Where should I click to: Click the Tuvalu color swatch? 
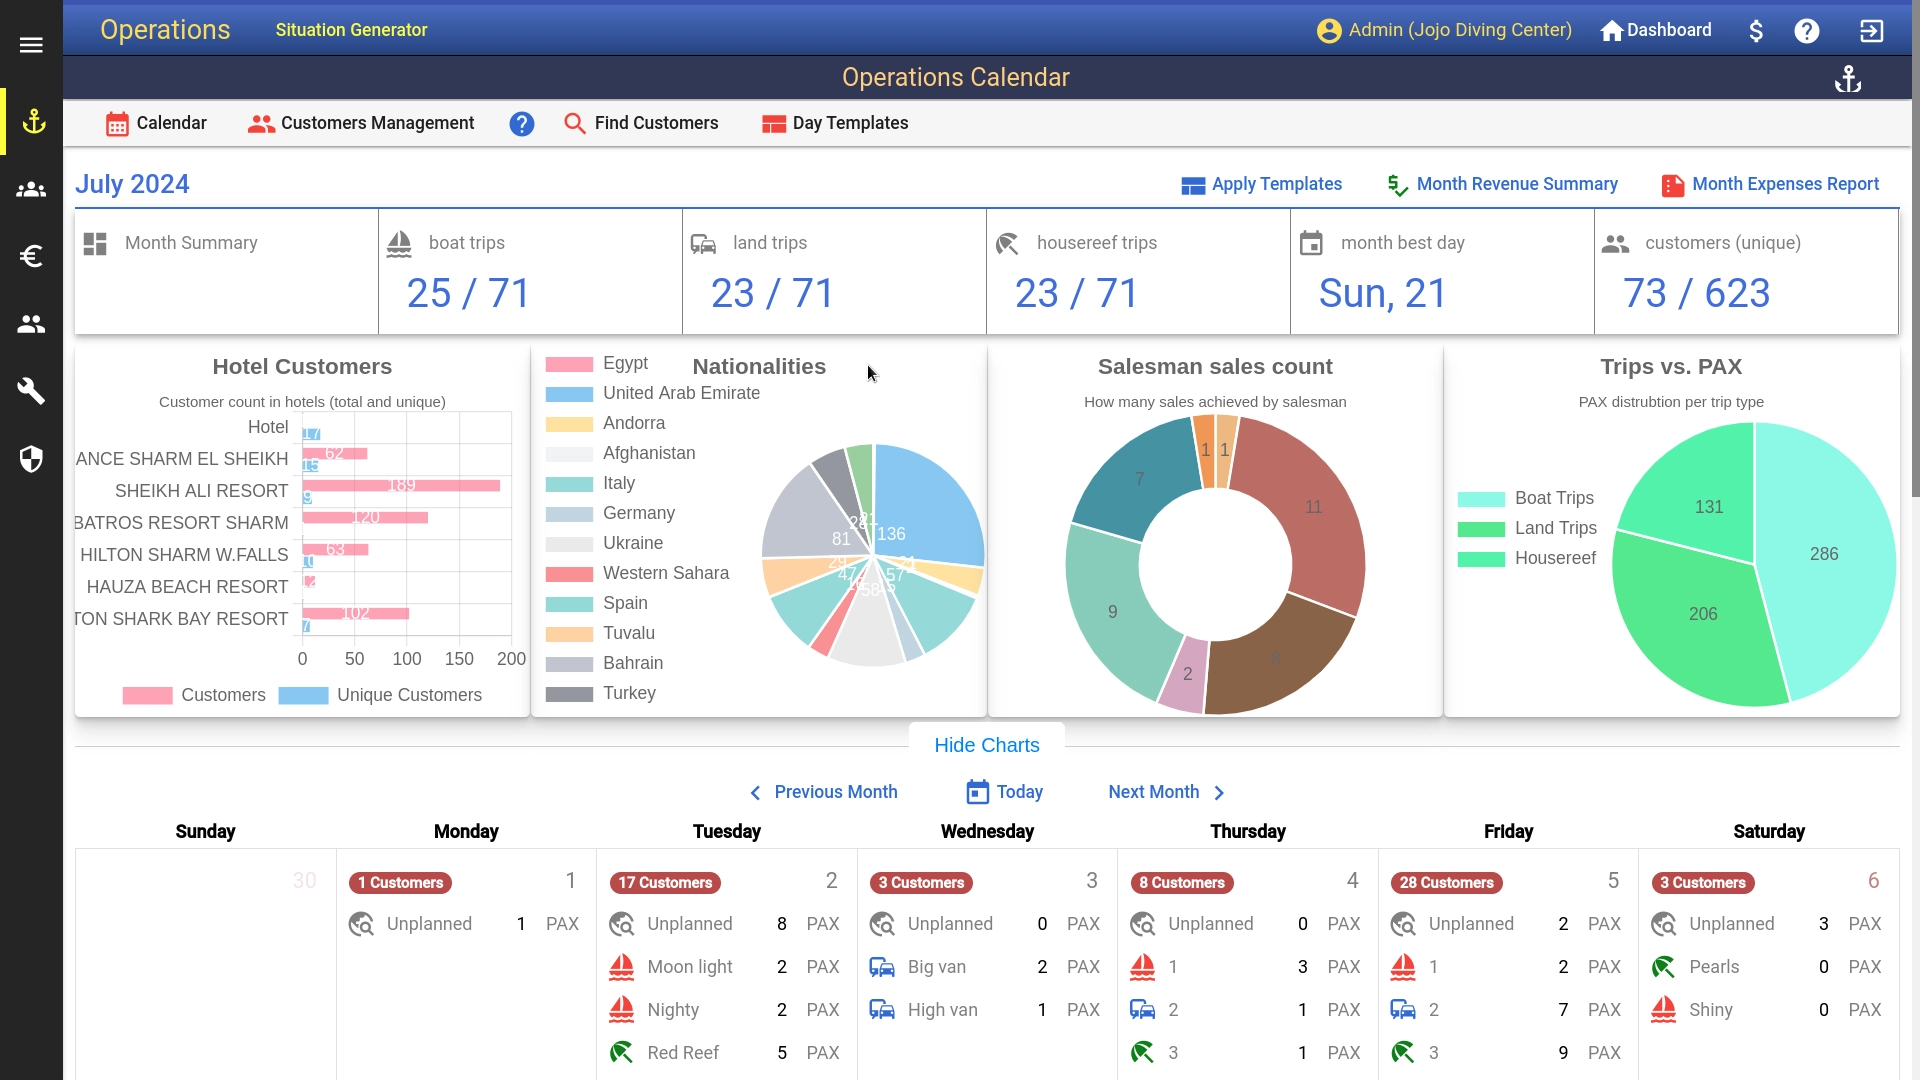[x=569, y=635]
